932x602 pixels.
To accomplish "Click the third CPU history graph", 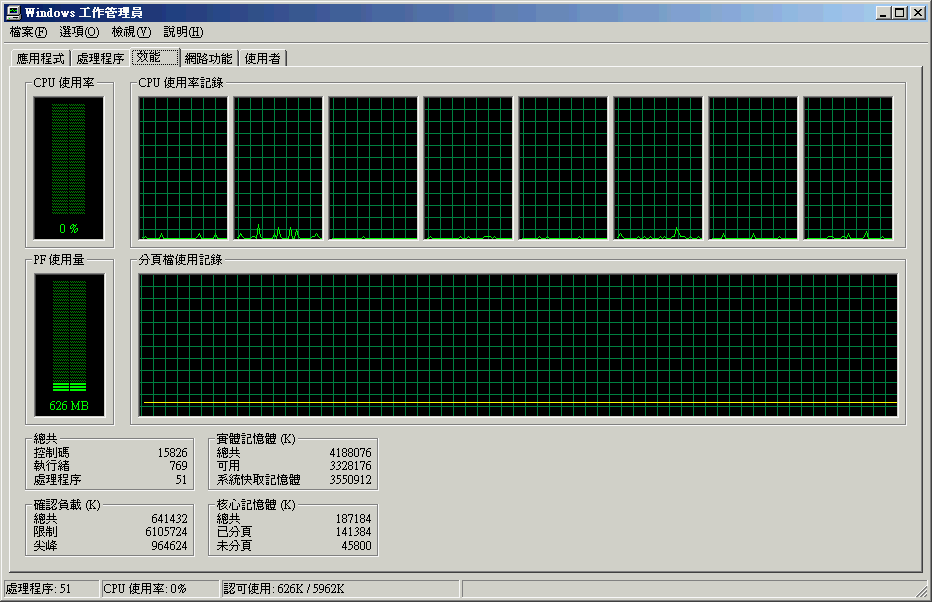I will pos(373,168).
